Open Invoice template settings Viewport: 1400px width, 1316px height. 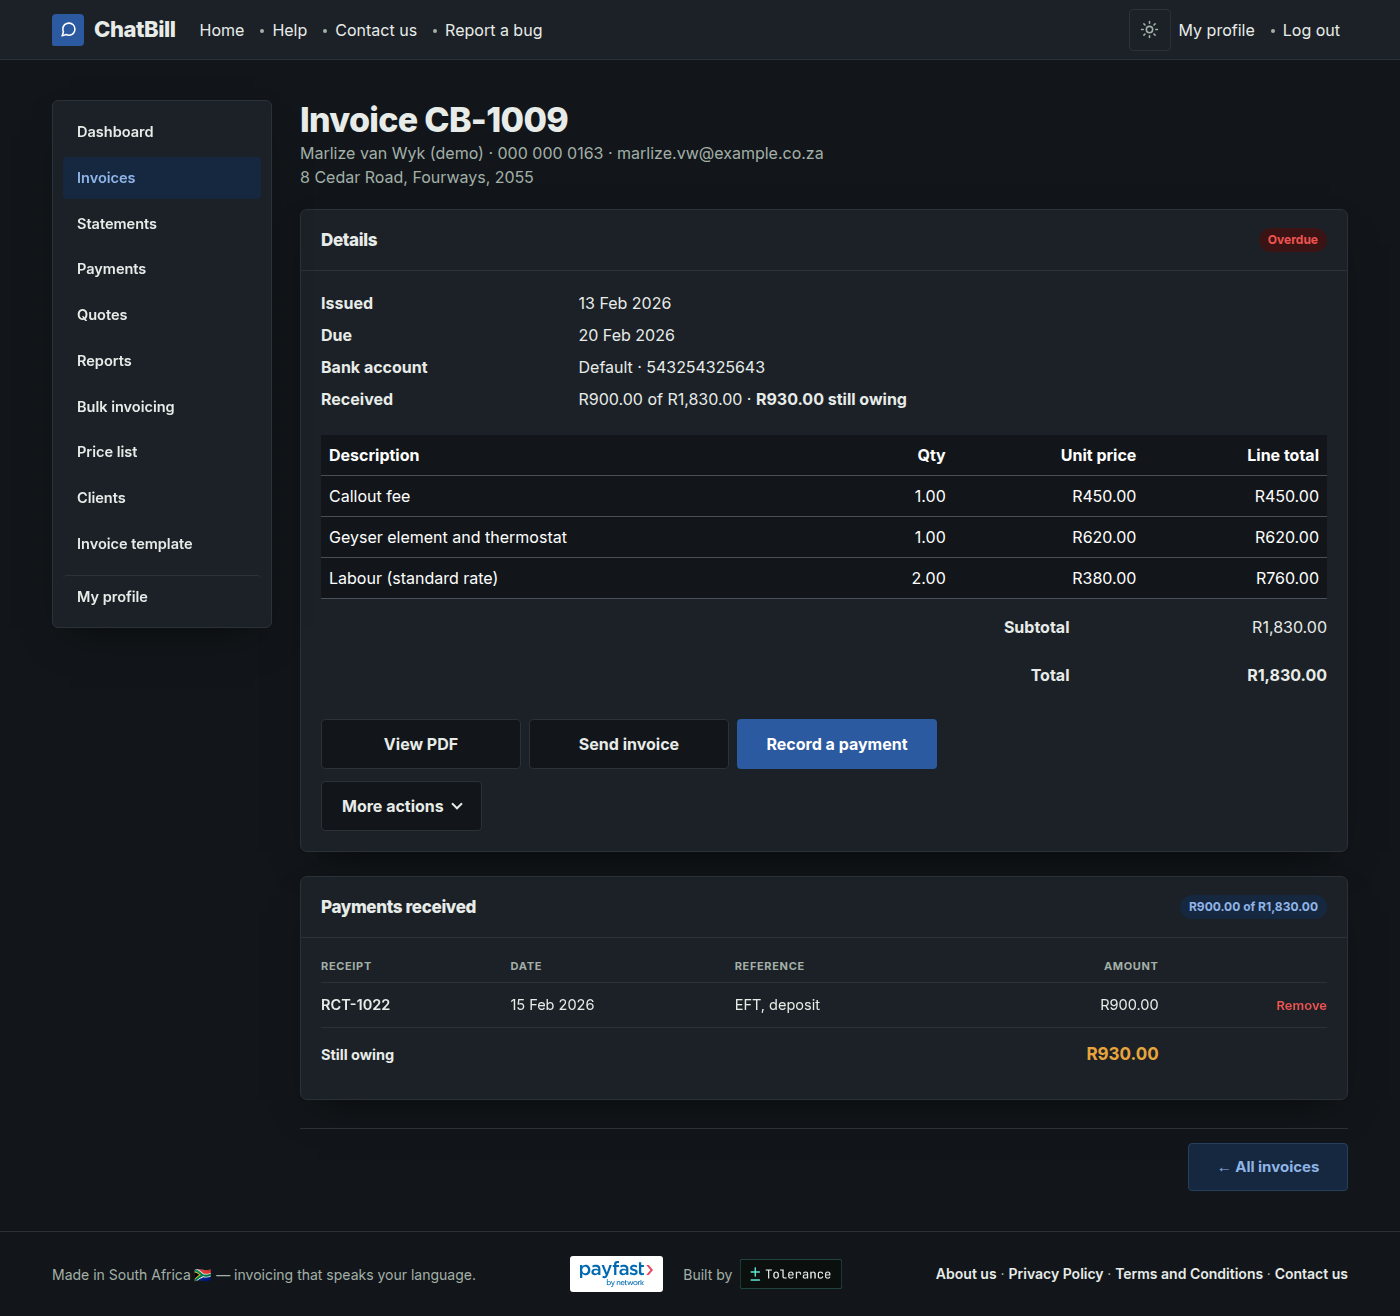[x=162, y=544]
